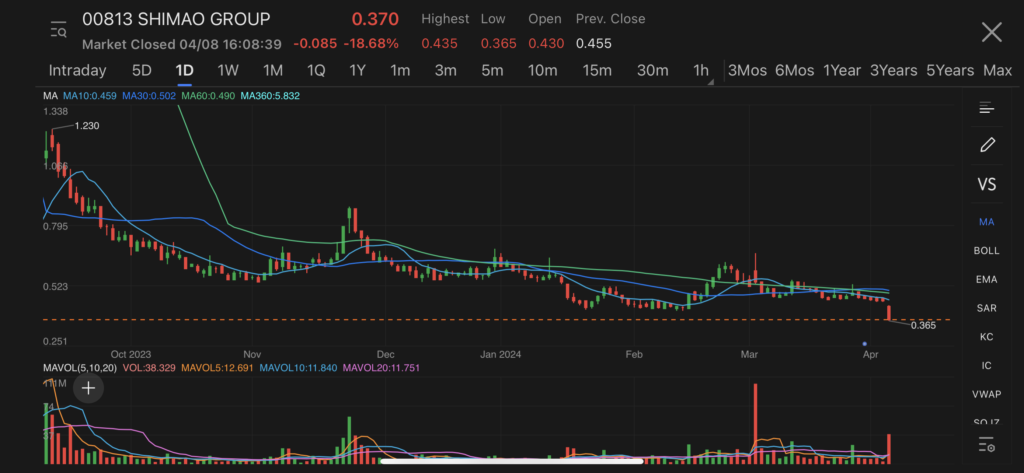This screenshot has width=1024, height=473.
Task: Set range to Max
Action: click(x=997, y=71)
